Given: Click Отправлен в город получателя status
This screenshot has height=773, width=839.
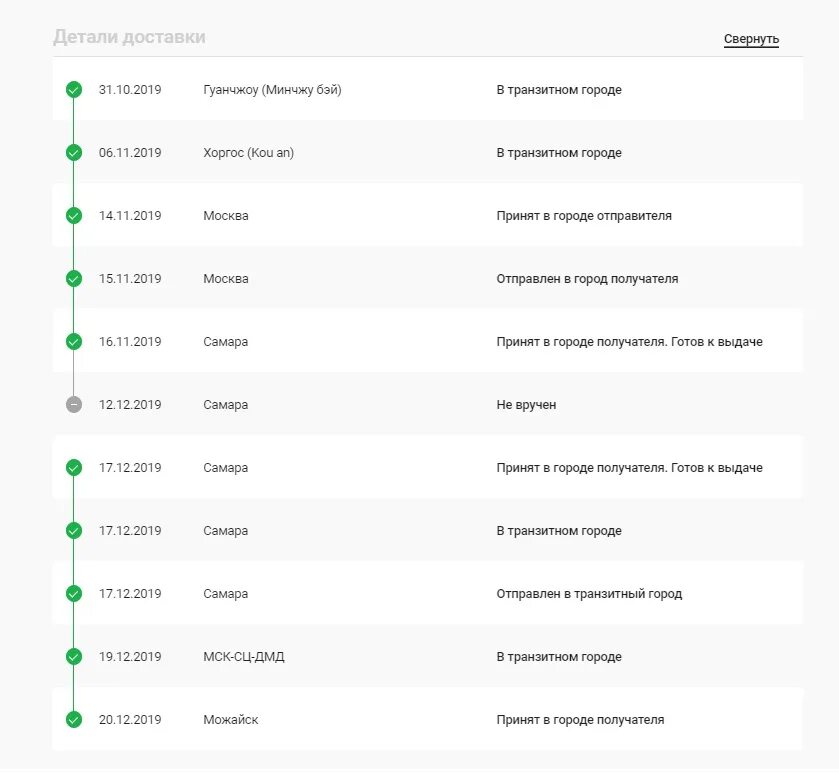Looking at the screenshot, I should click(x=587, y=279).
